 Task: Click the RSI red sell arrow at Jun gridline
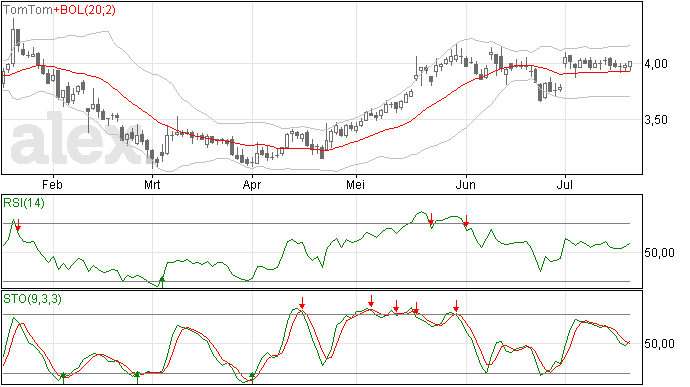(x=466, y=221)
